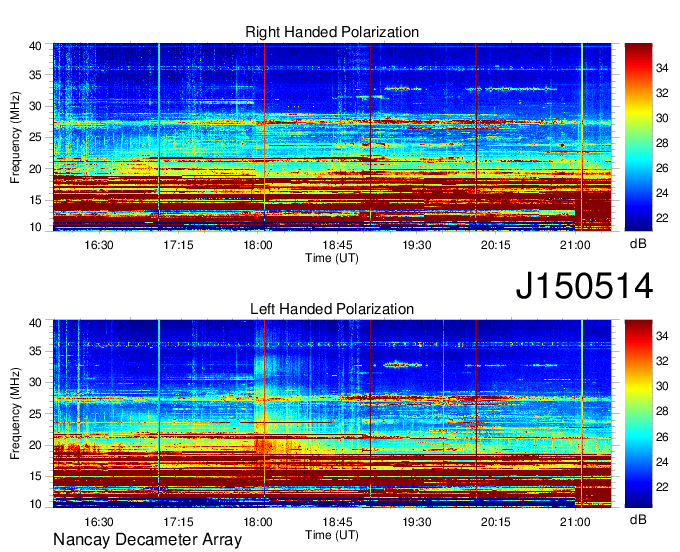The width and height of the screenshot is (680, 552).
Task: Select the 28 dB tick on left-handed colorbar
Action: [662, 411]
